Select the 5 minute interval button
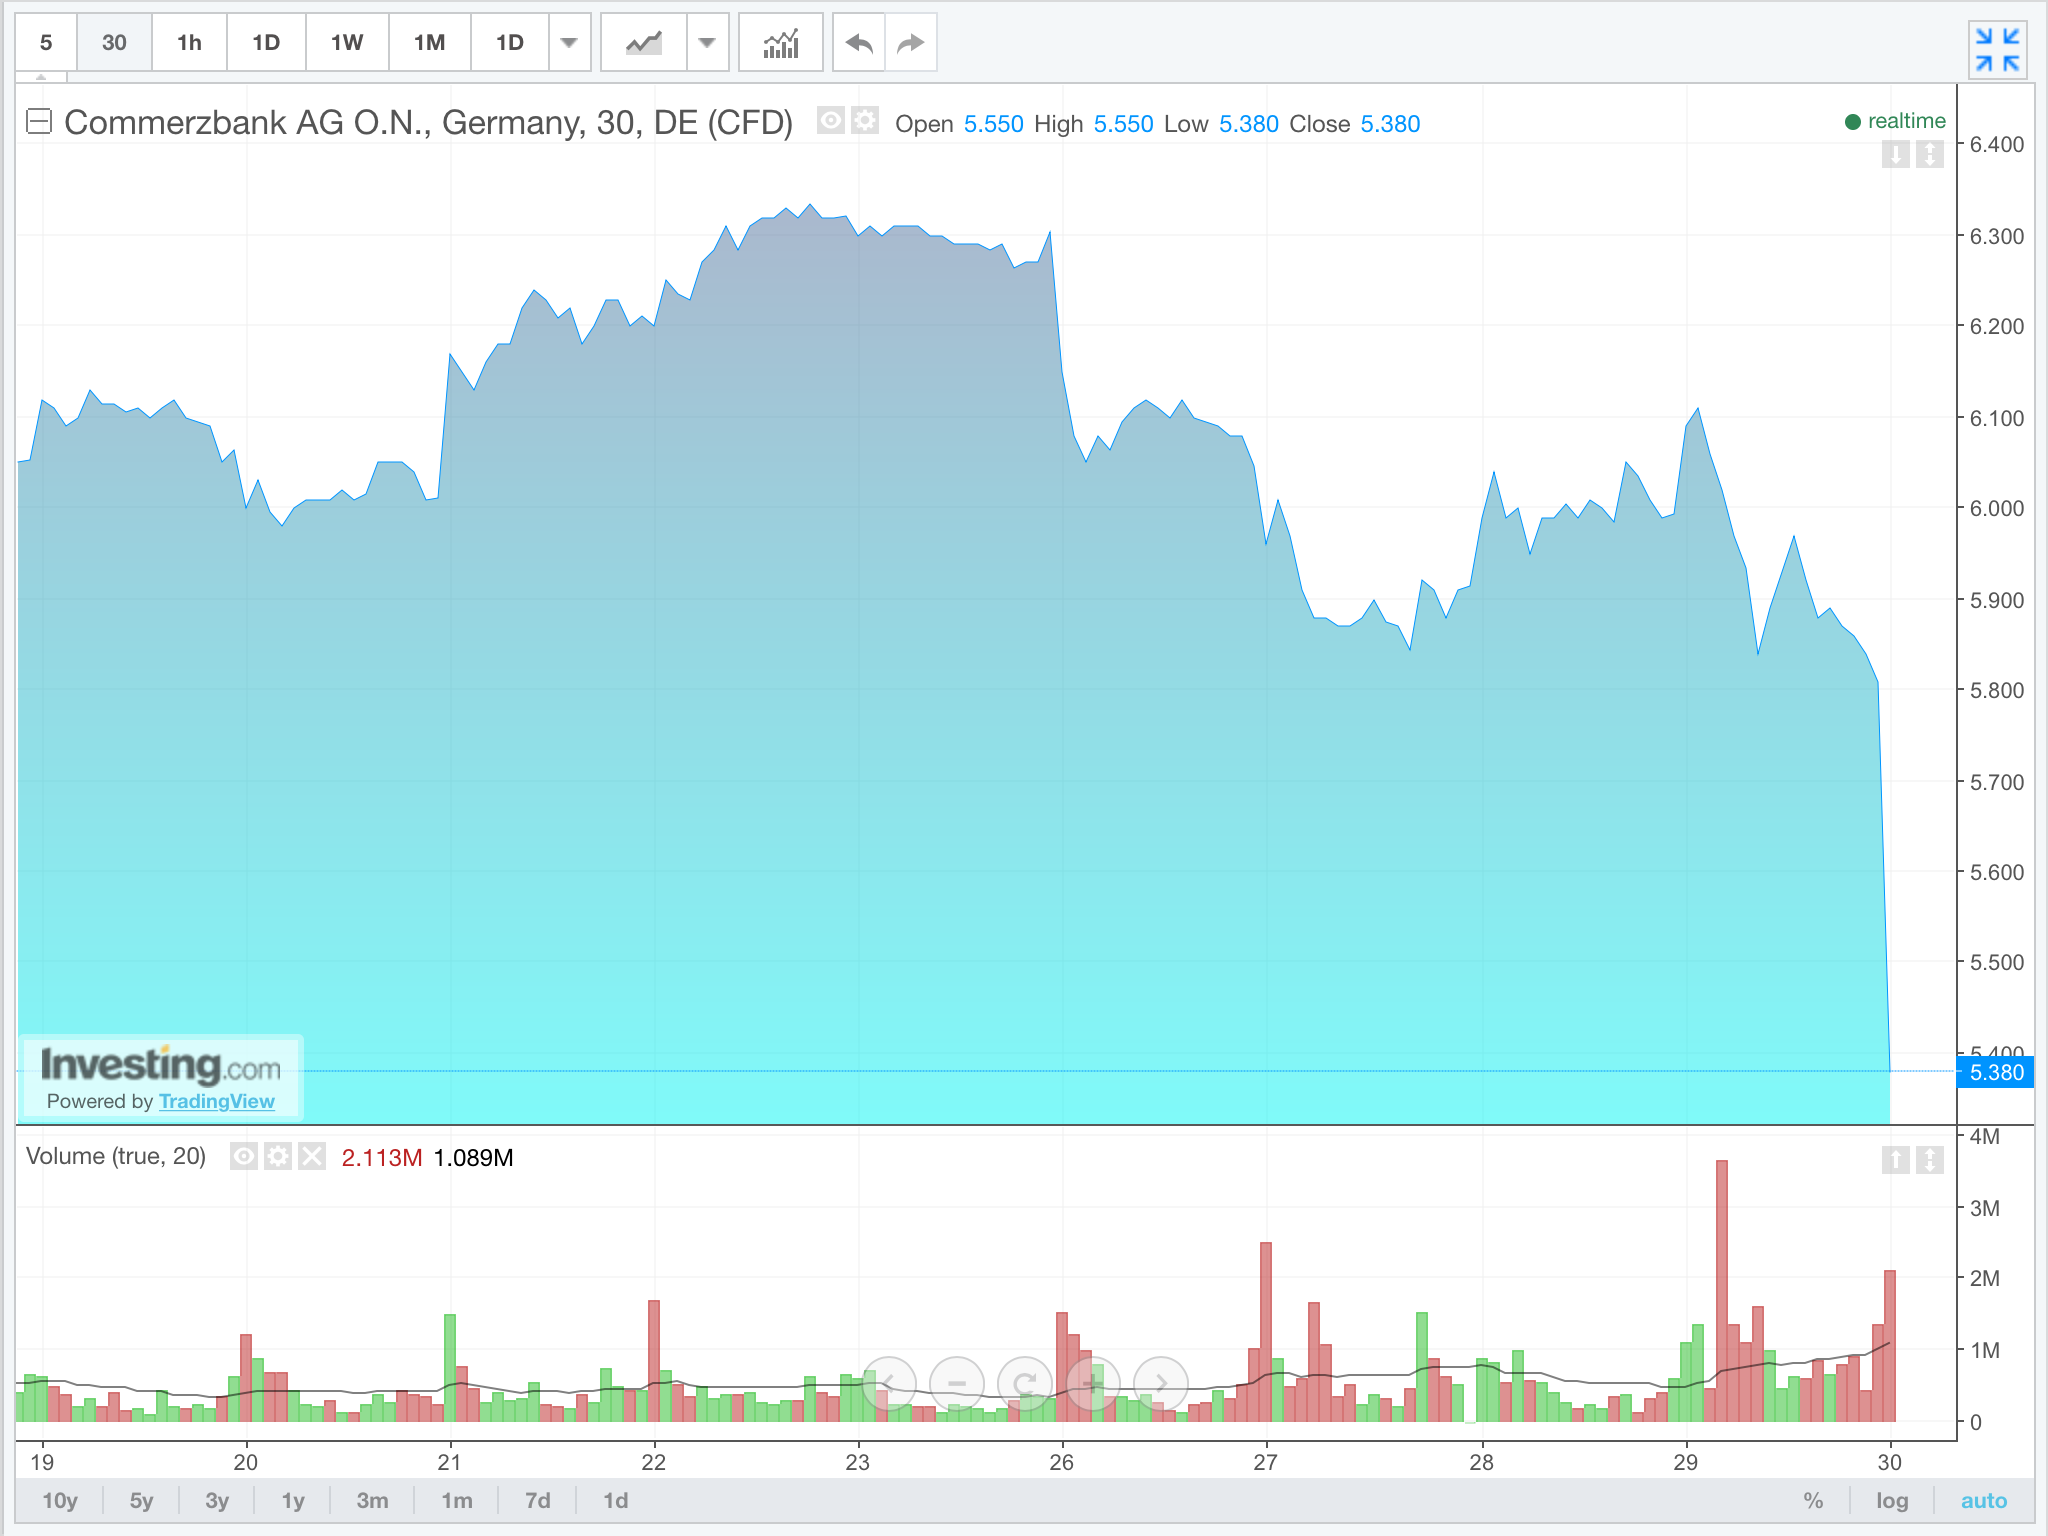Image resolution: width=2048 pixels, height=1536 pixels. click(x=46, y=42)
